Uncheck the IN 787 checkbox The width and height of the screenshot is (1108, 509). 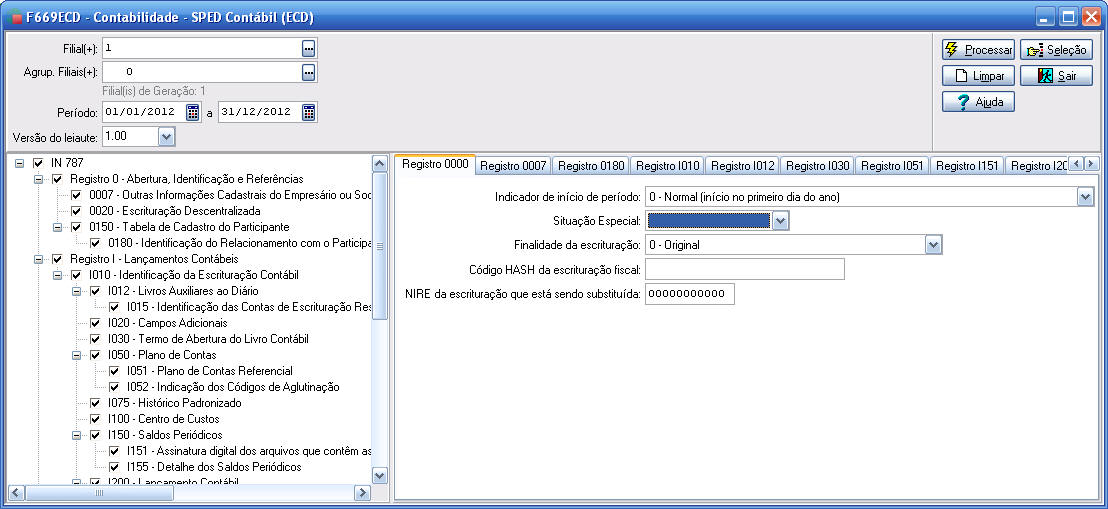38,163
